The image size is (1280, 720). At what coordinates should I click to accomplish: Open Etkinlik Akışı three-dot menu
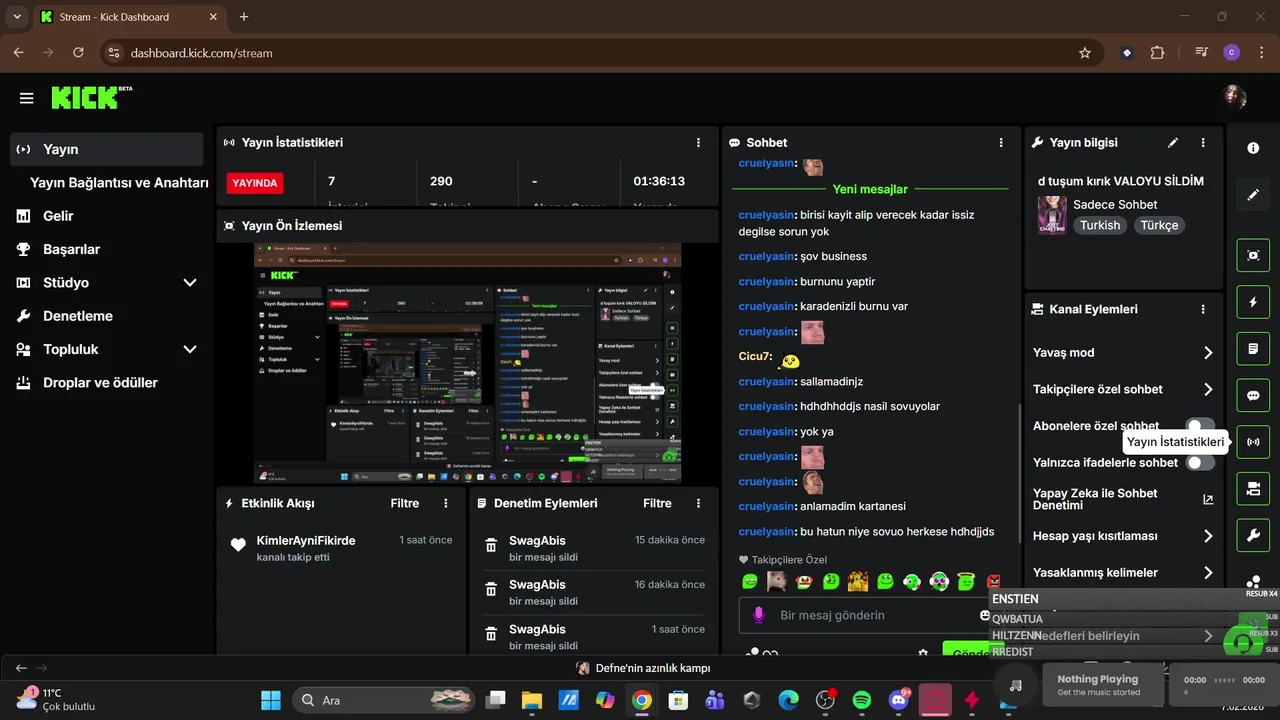click(x=446, y=503)
